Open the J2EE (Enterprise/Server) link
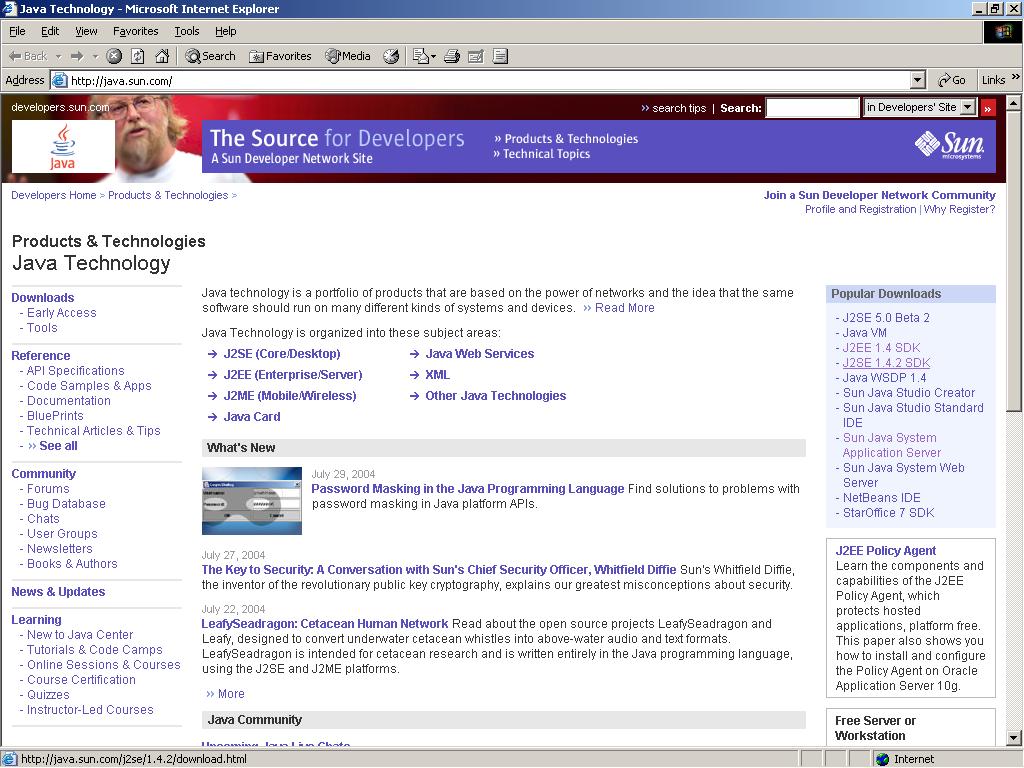Screen dimensions: 1024x768 click(x=293, y=374)
